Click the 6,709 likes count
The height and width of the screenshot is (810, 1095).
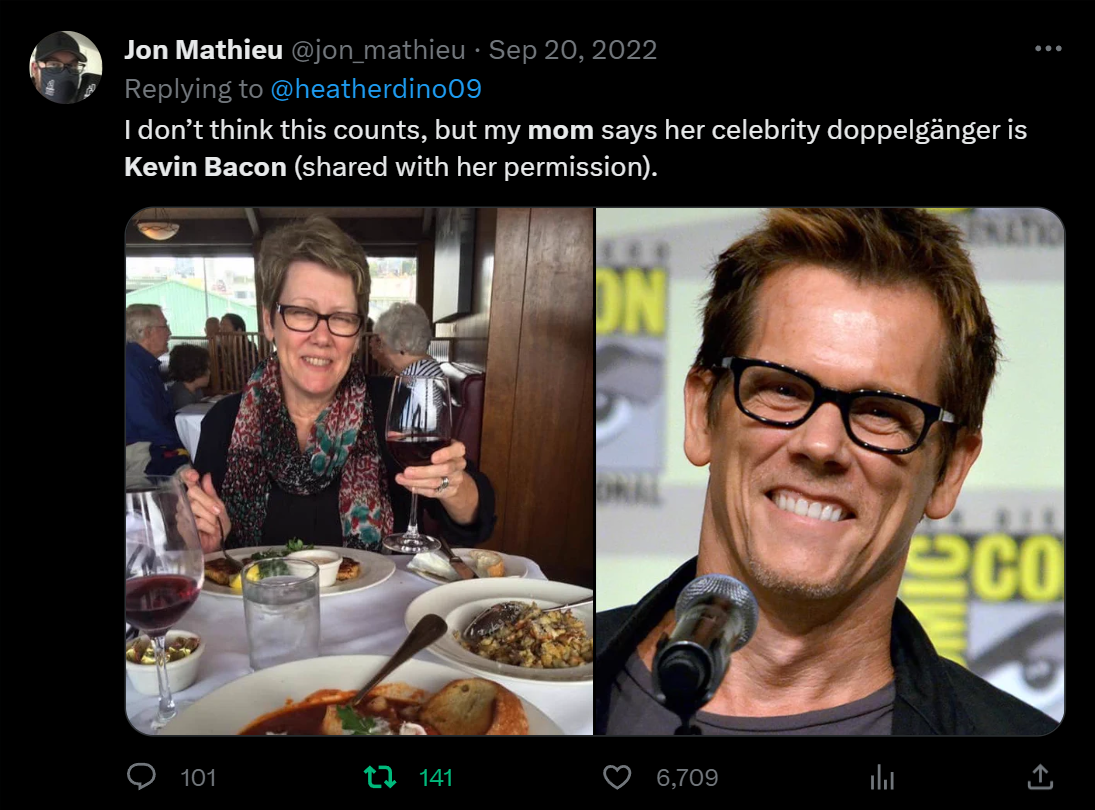[687, 777]
